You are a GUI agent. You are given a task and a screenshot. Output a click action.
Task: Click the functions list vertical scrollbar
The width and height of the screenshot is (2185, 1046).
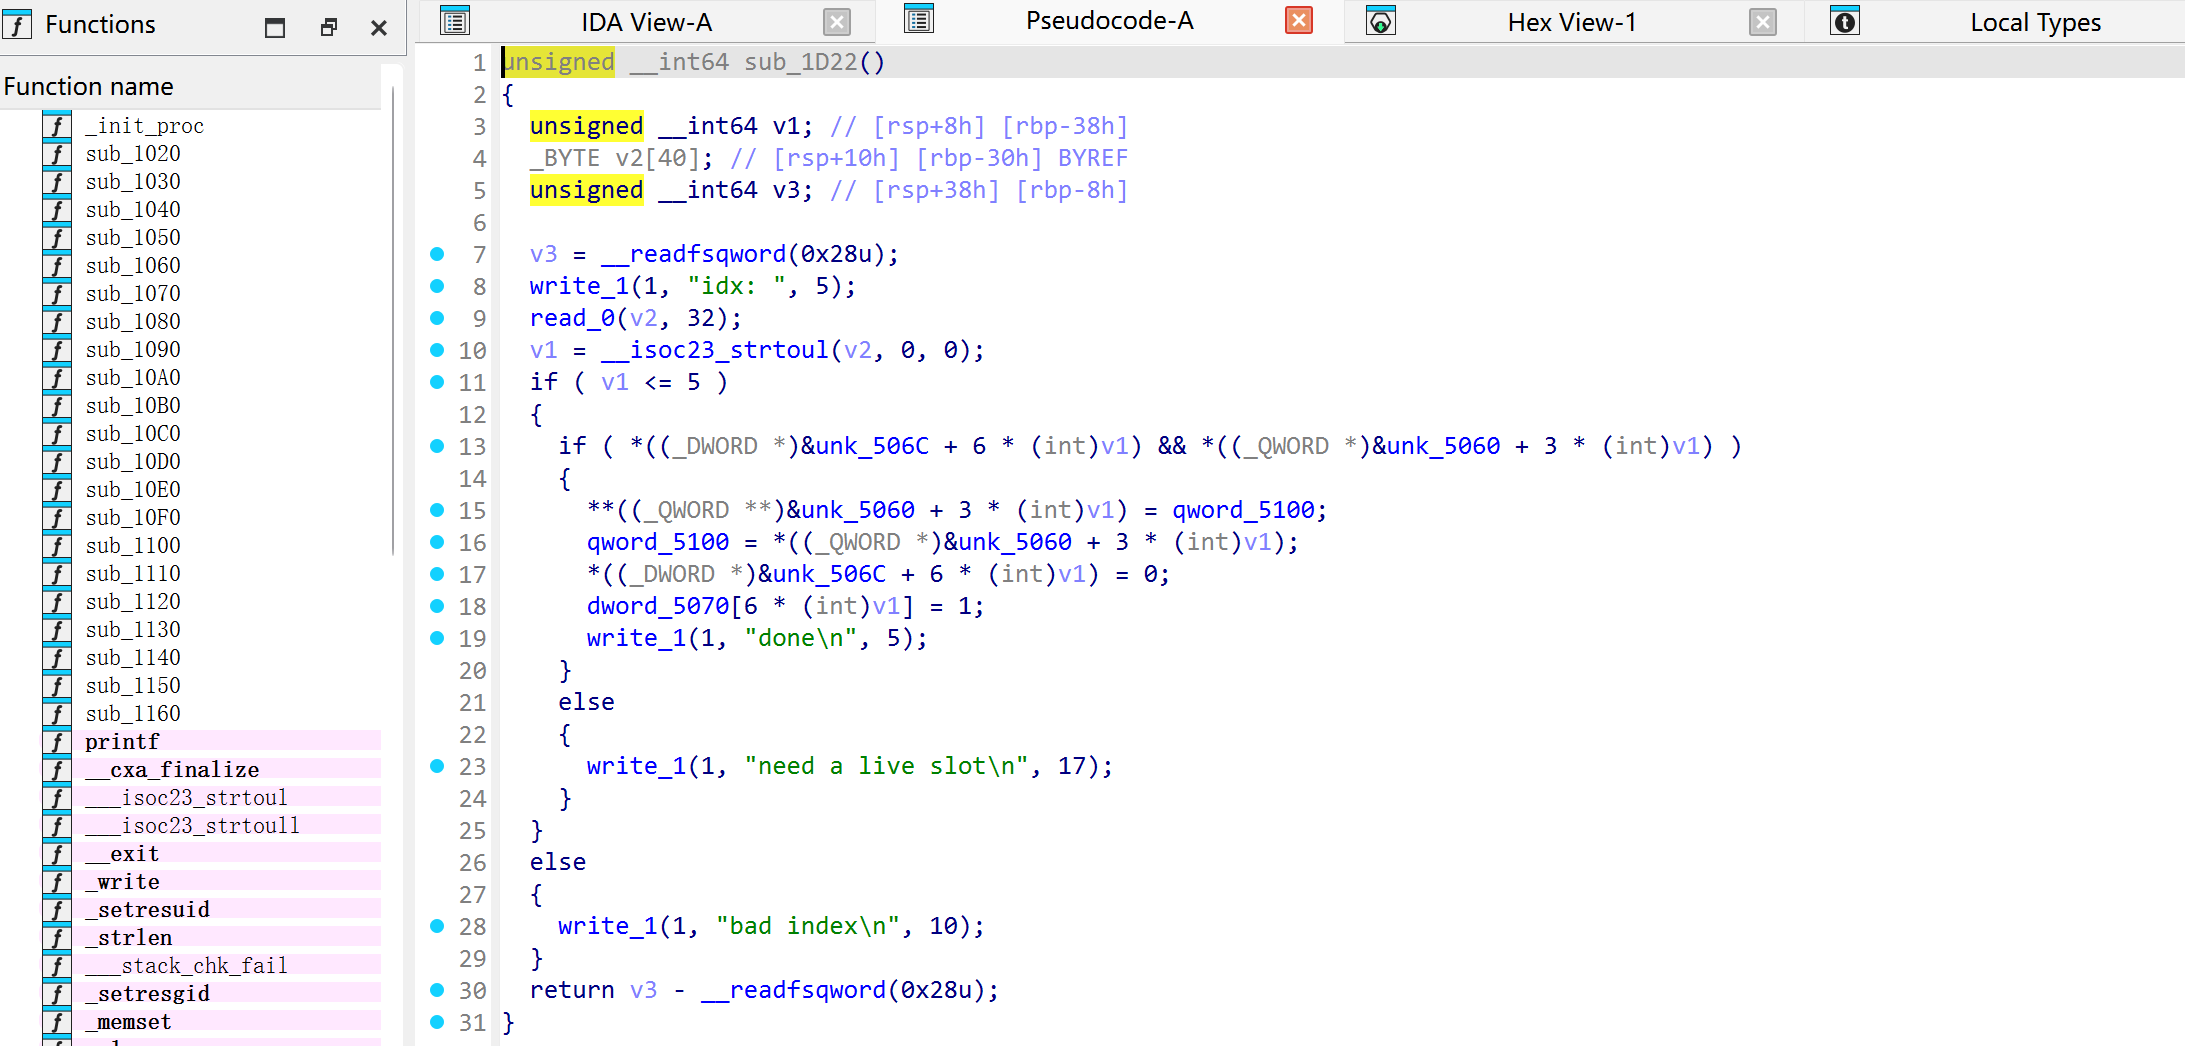(393, 320)
